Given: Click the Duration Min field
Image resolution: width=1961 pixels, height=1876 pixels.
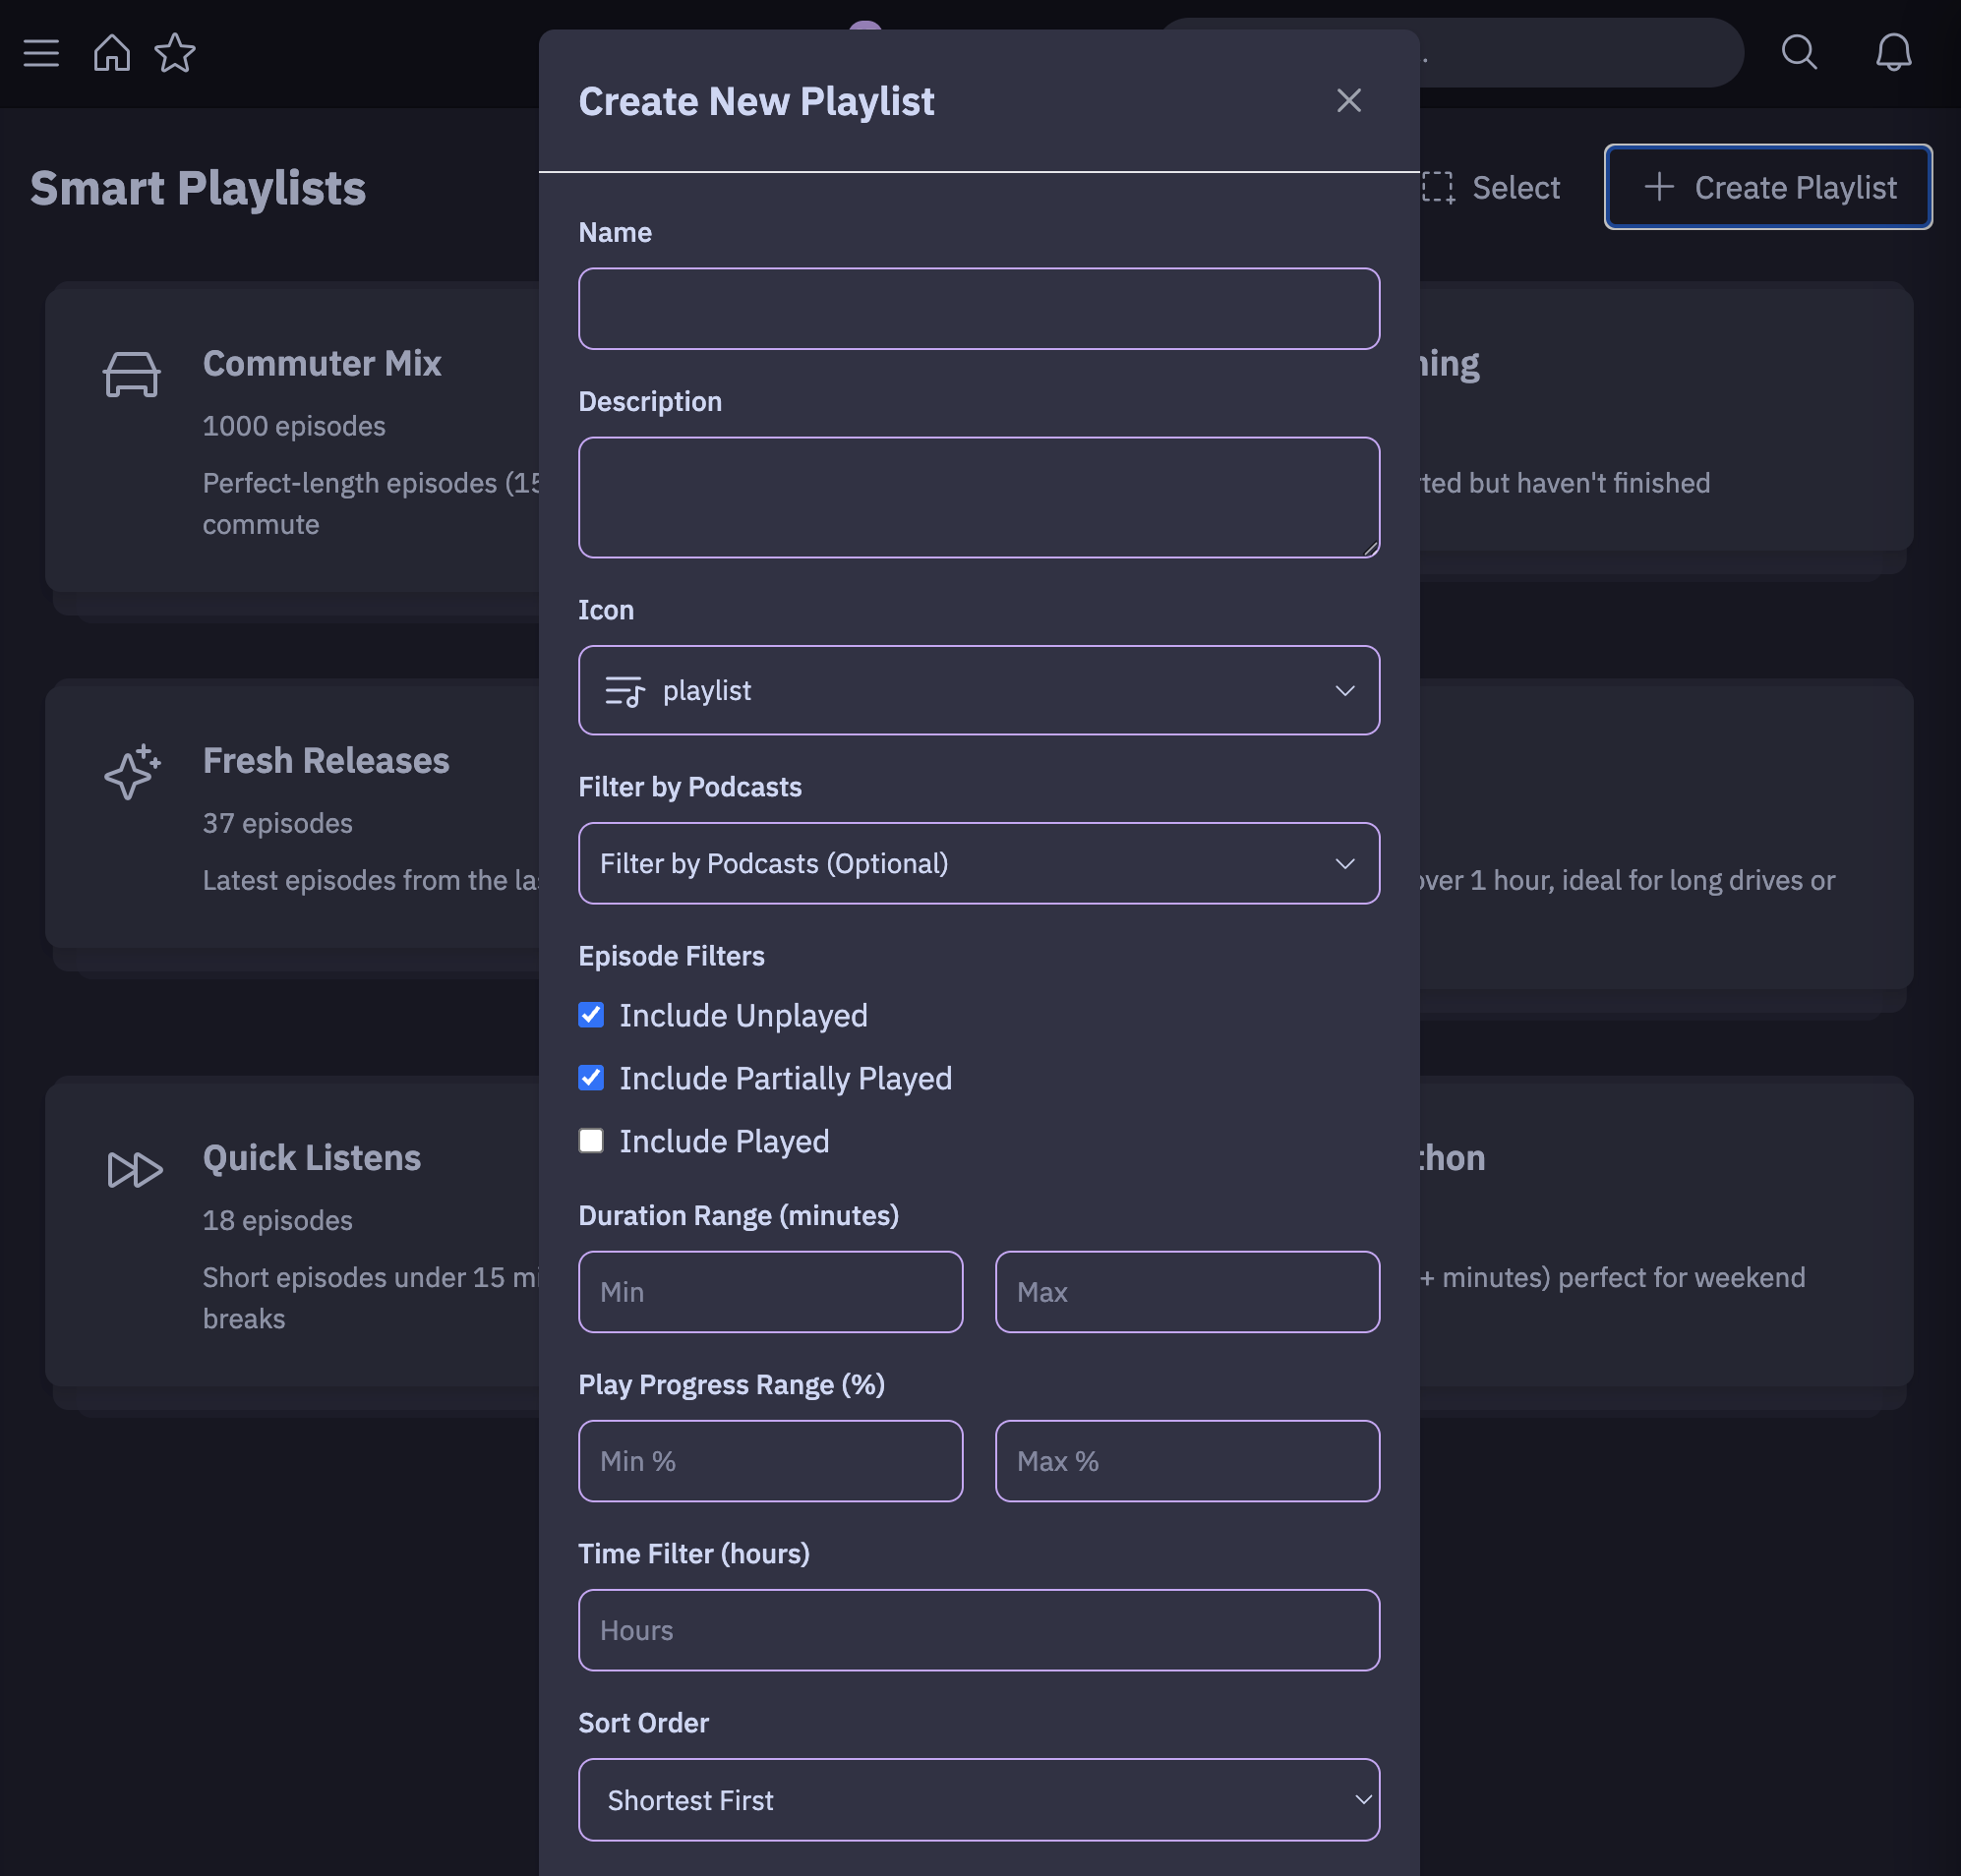Looking at the screenshot, I should [770, 1292].
